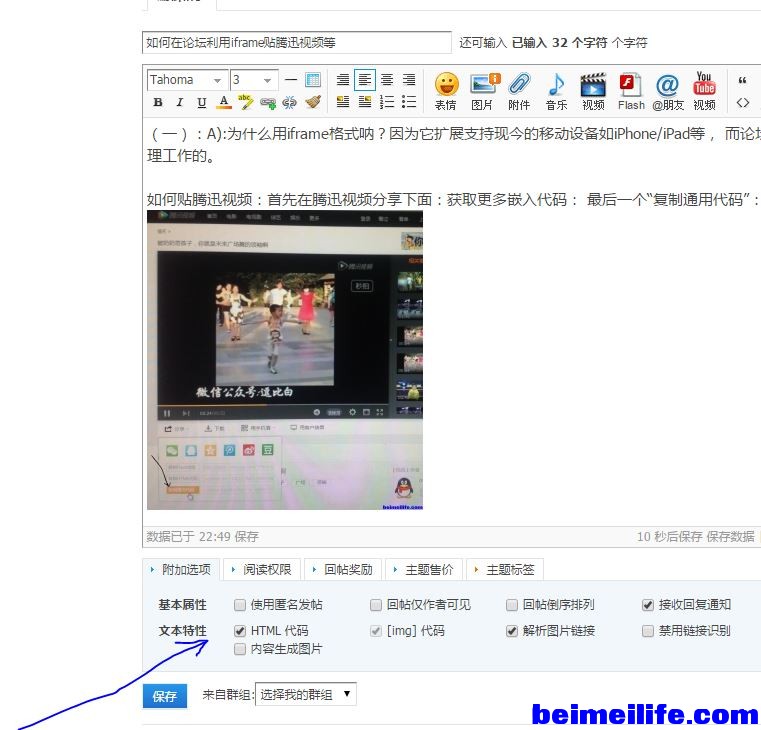This screenshot has height=730, width=761.
Task: Click the 保存数据 link in status bar
Action: (730, 537)
